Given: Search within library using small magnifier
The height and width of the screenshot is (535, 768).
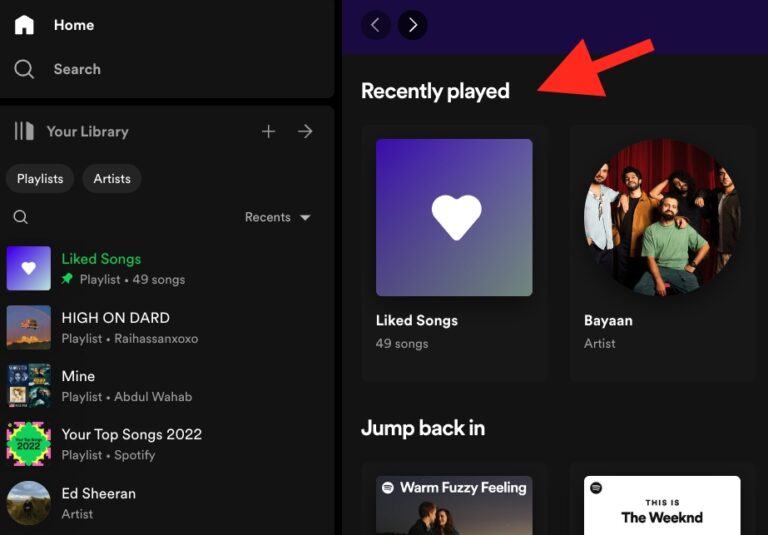Looking at the screenshot, I should point(21,217).
